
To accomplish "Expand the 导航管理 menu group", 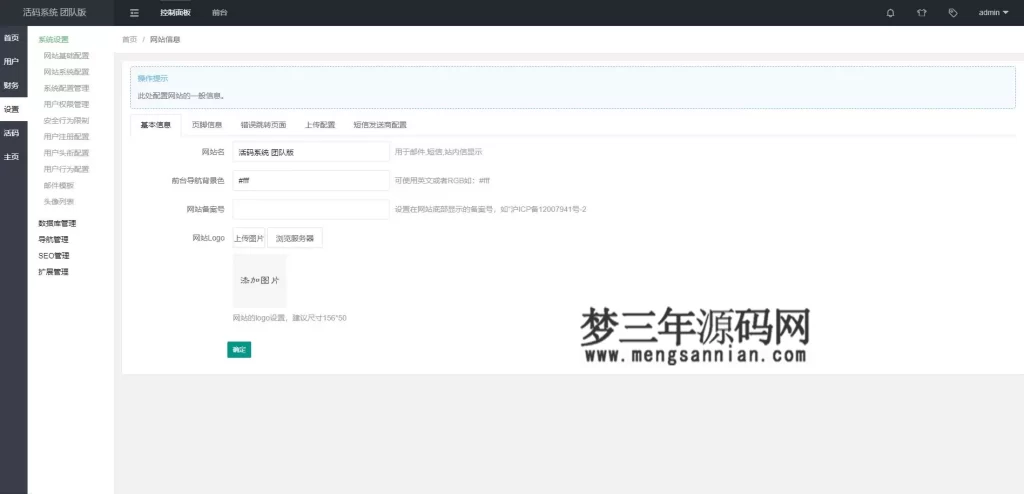I will pos(54,240).
